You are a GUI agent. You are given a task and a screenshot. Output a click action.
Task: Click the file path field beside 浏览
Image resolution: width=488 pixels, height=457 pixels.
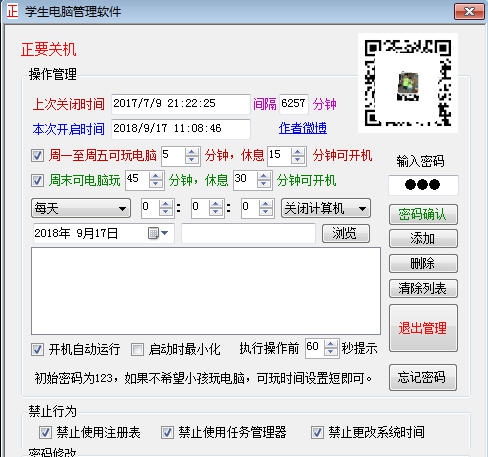pyautogui.click(x=248, y=233)
